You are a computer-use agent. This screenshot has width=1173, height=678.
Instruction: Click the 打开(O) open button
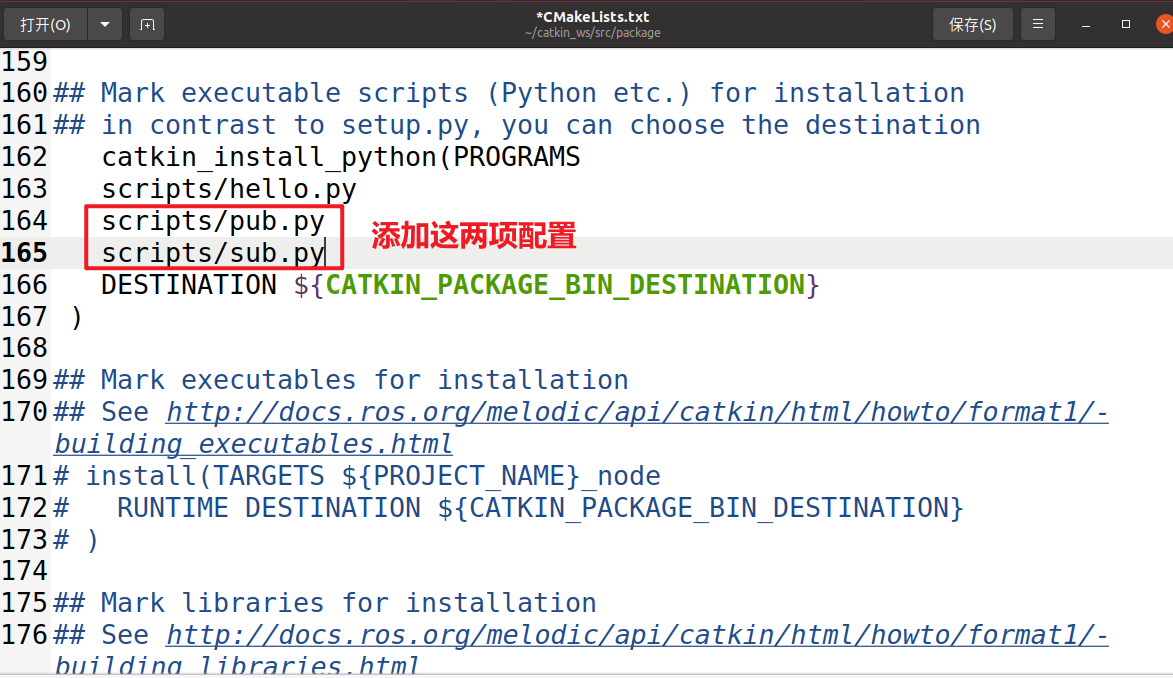click(45, 24)
